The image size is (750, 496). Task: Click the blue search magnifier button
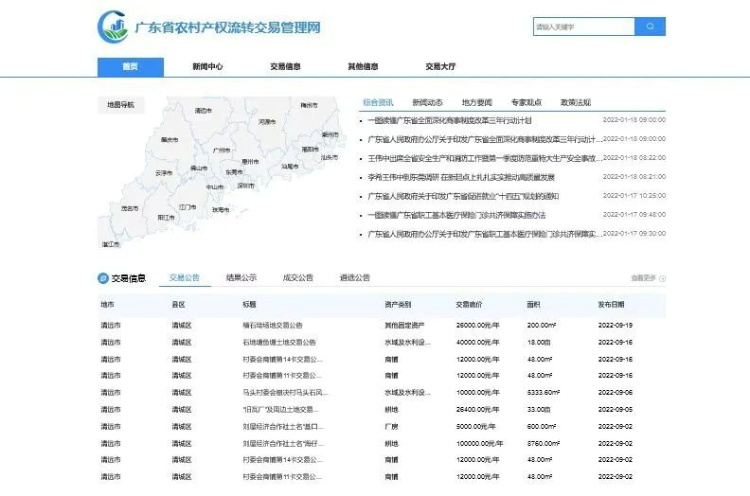[650, 27]
